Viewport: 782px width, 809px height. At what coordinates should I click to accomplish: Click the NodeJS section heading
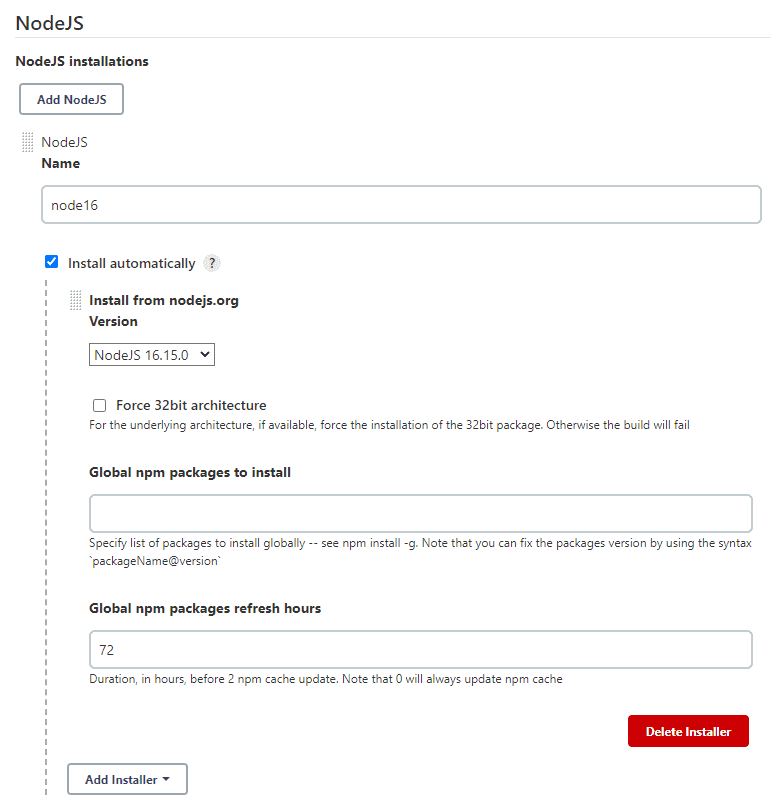pos(50,23)
